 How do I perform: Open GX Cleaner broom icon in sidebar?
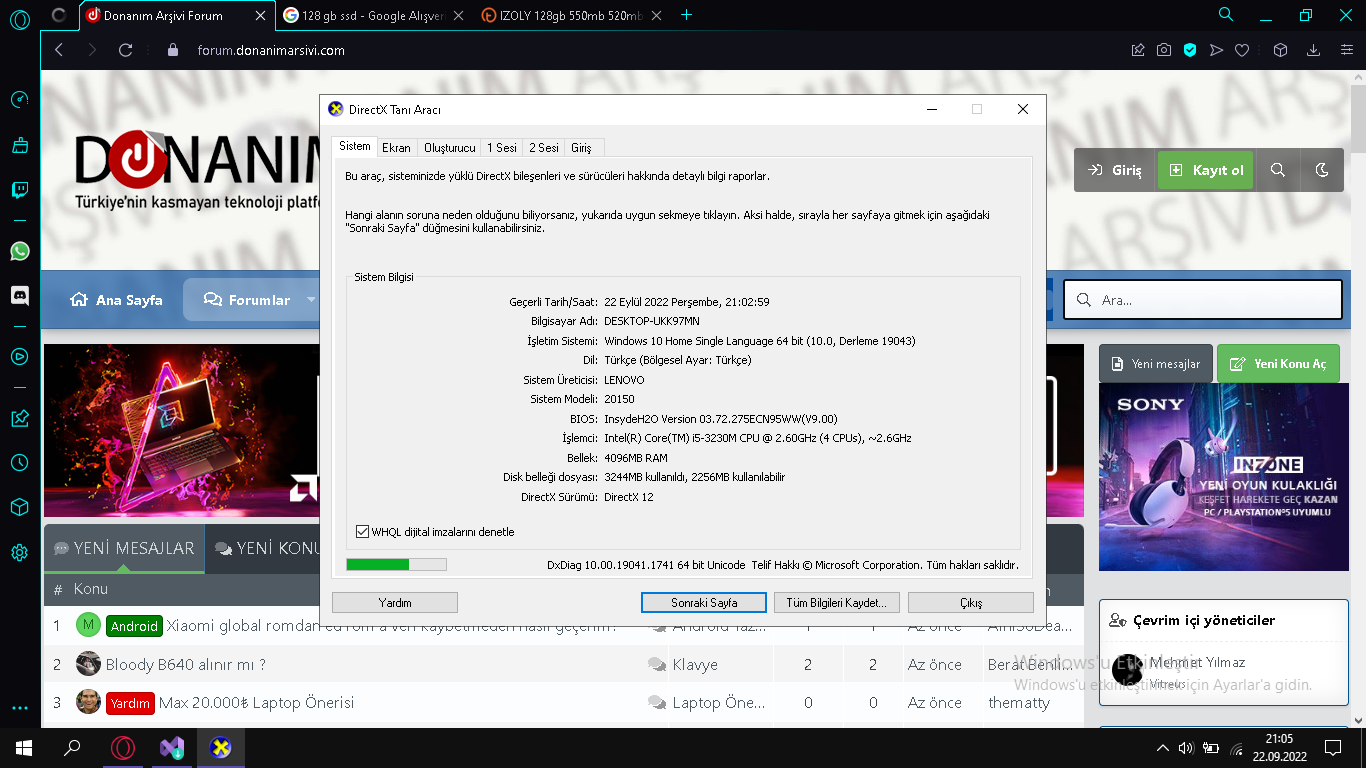20,145
